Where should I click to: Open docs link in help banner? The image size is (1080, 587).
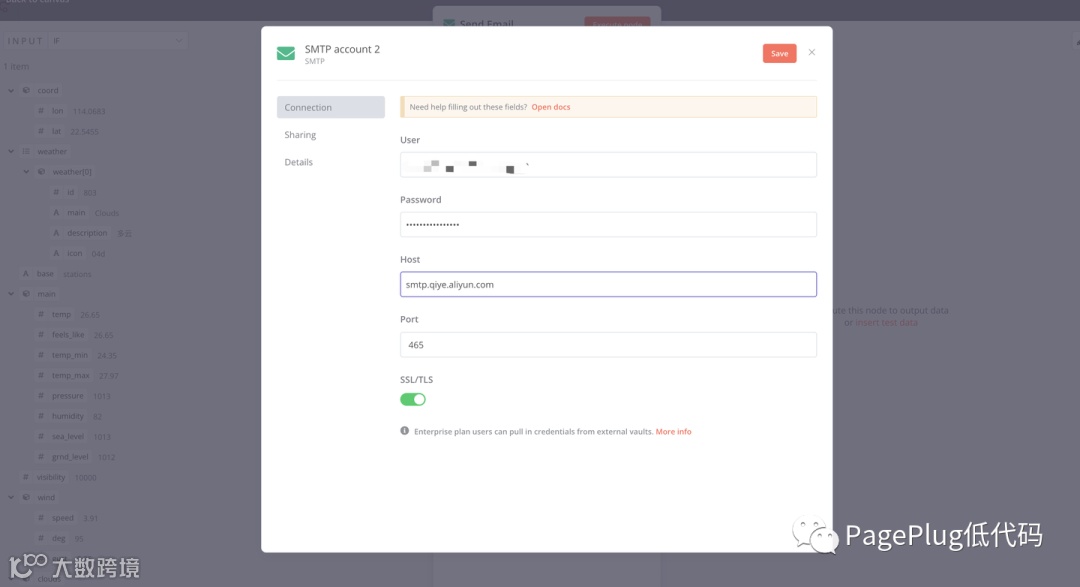point(551,107)
